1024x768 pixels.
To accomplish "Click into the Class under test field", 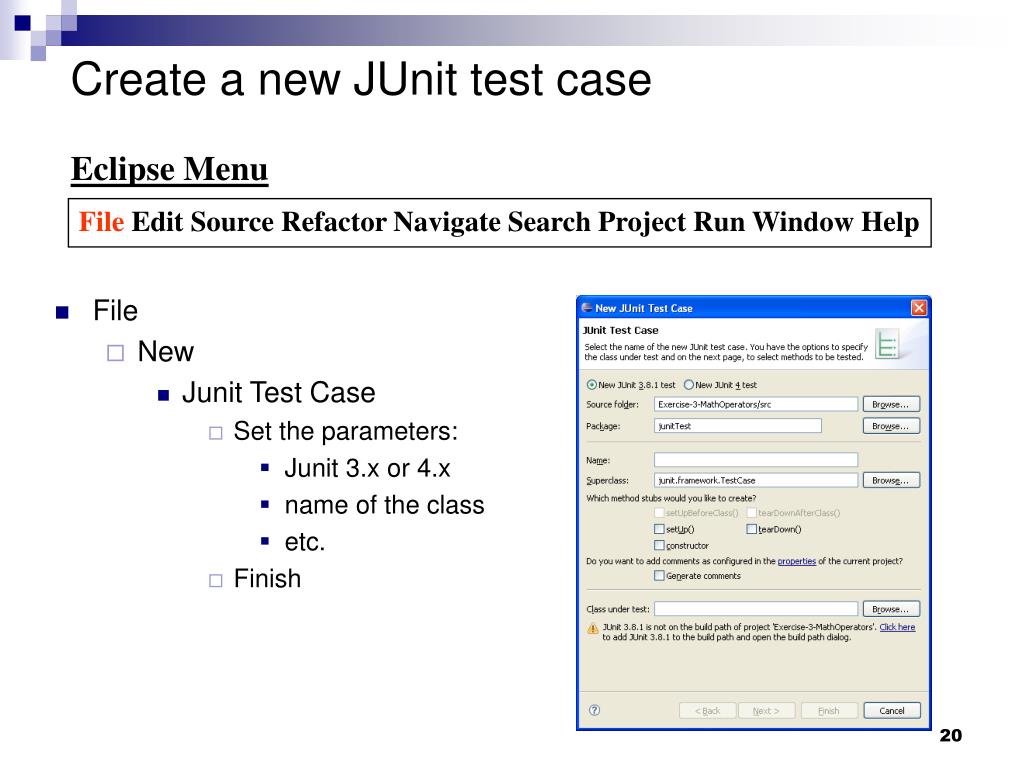I will (x=756, y=609).
